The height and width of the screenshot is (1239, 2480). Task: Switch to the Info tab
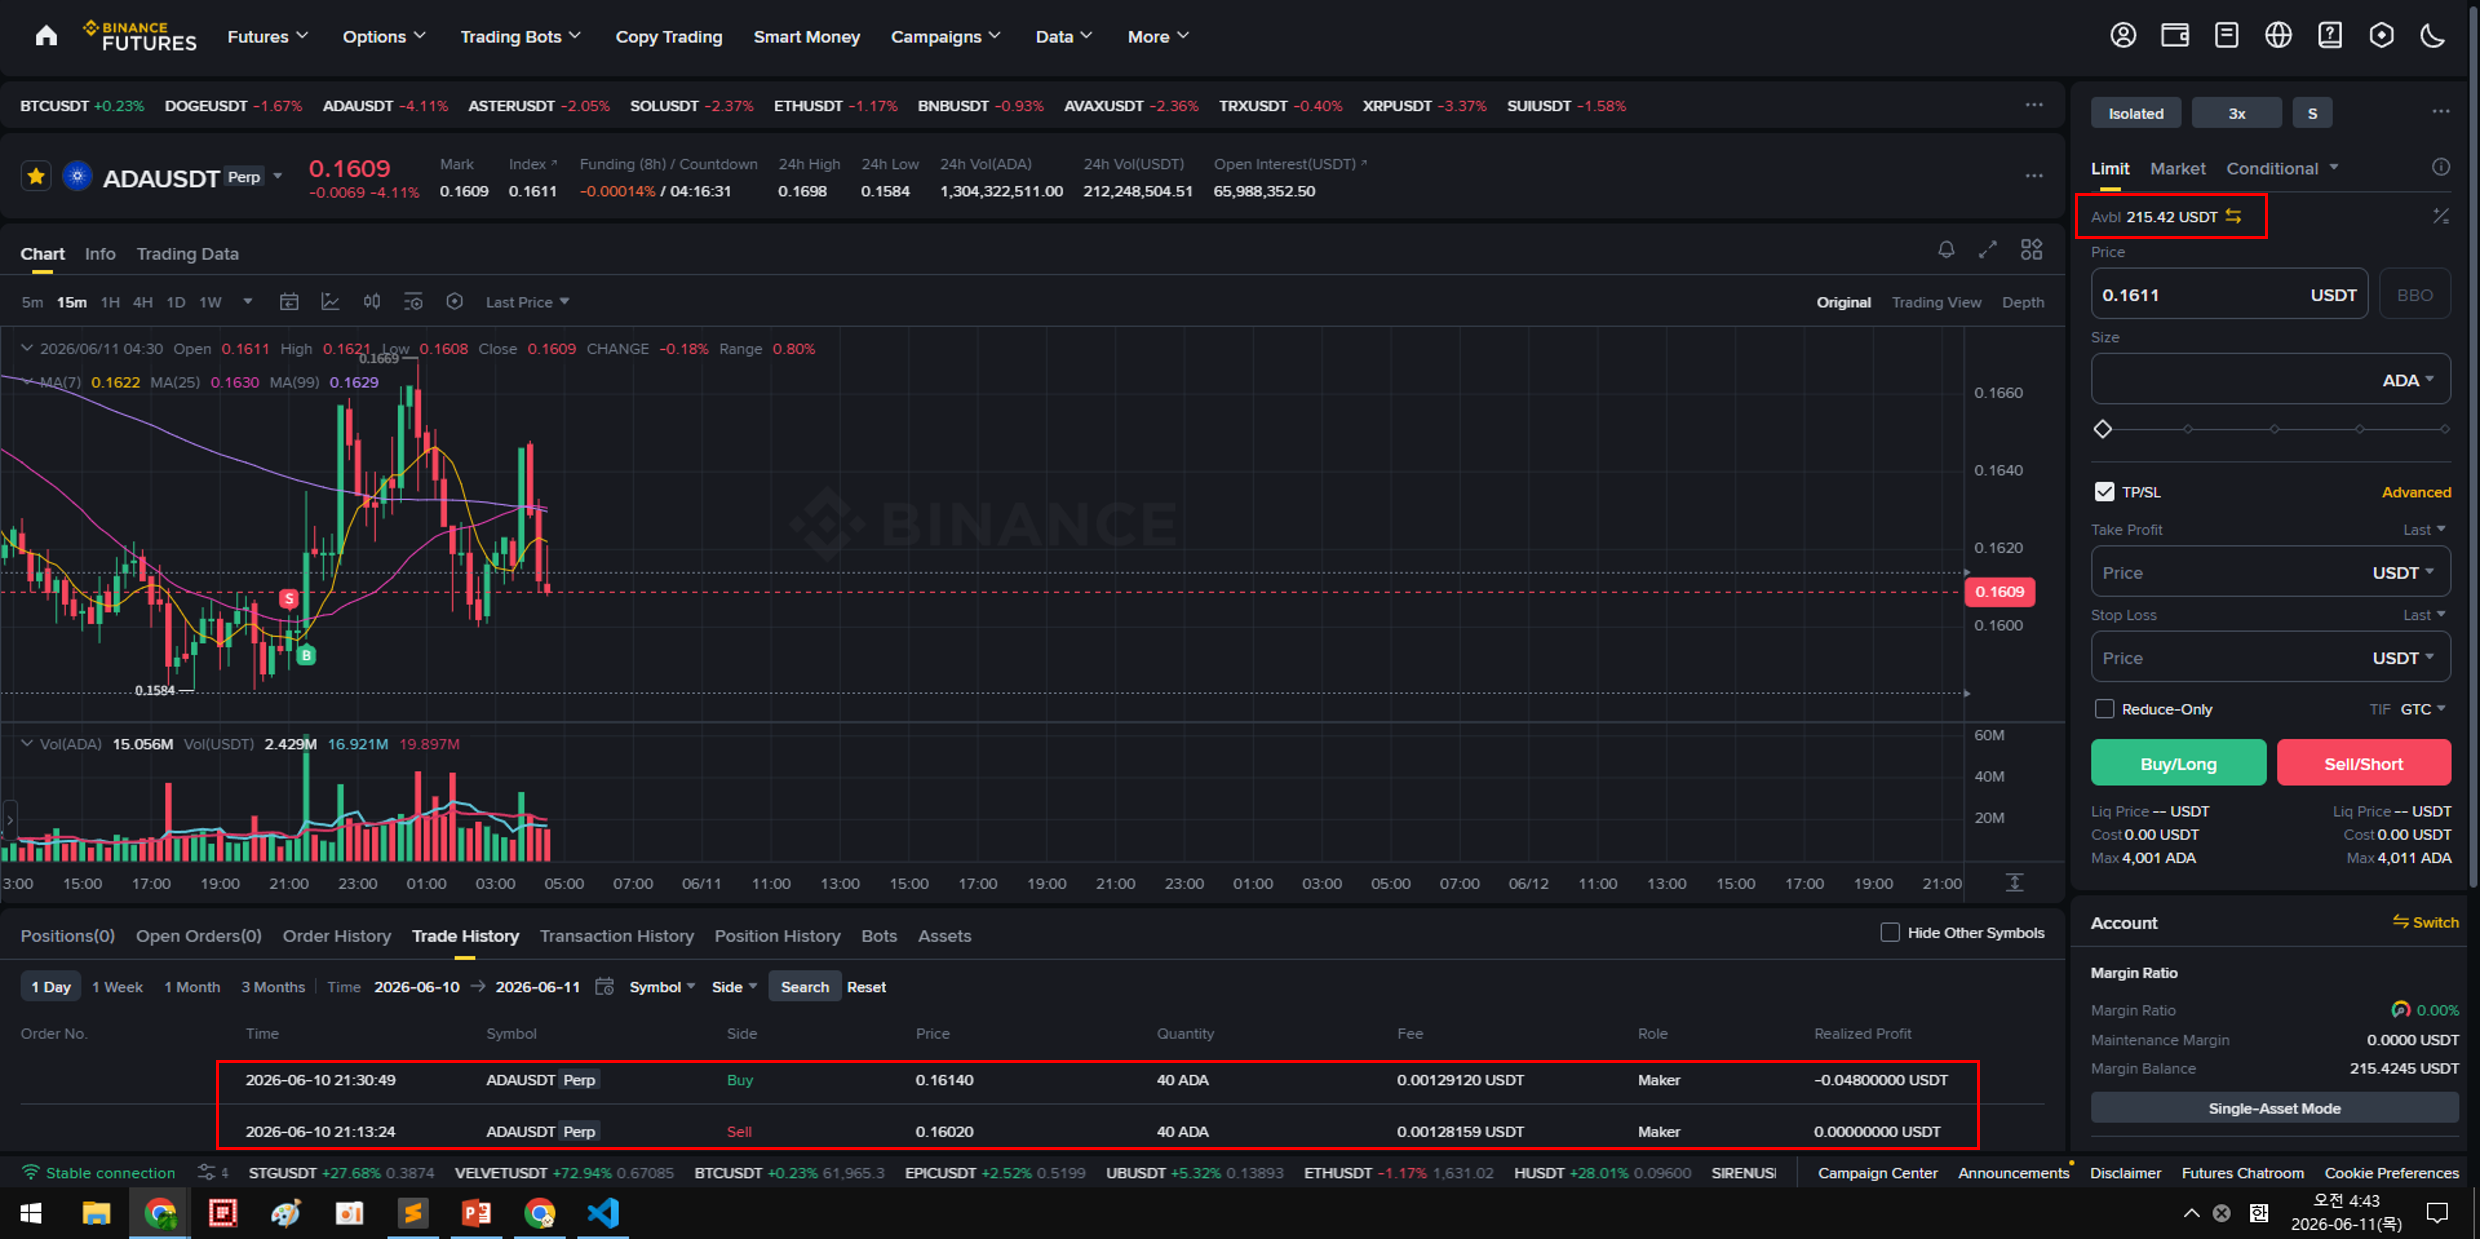100,254
